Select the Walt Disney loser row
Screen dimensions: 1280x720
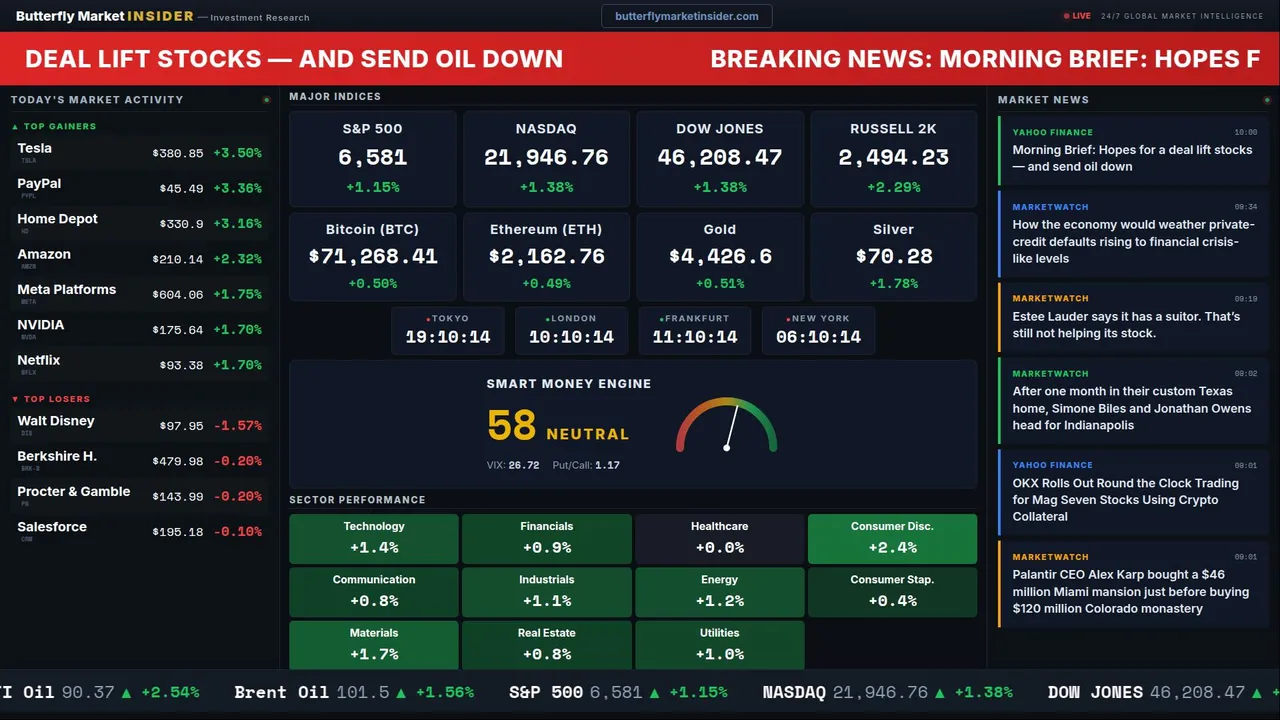(x=139, y=425)
